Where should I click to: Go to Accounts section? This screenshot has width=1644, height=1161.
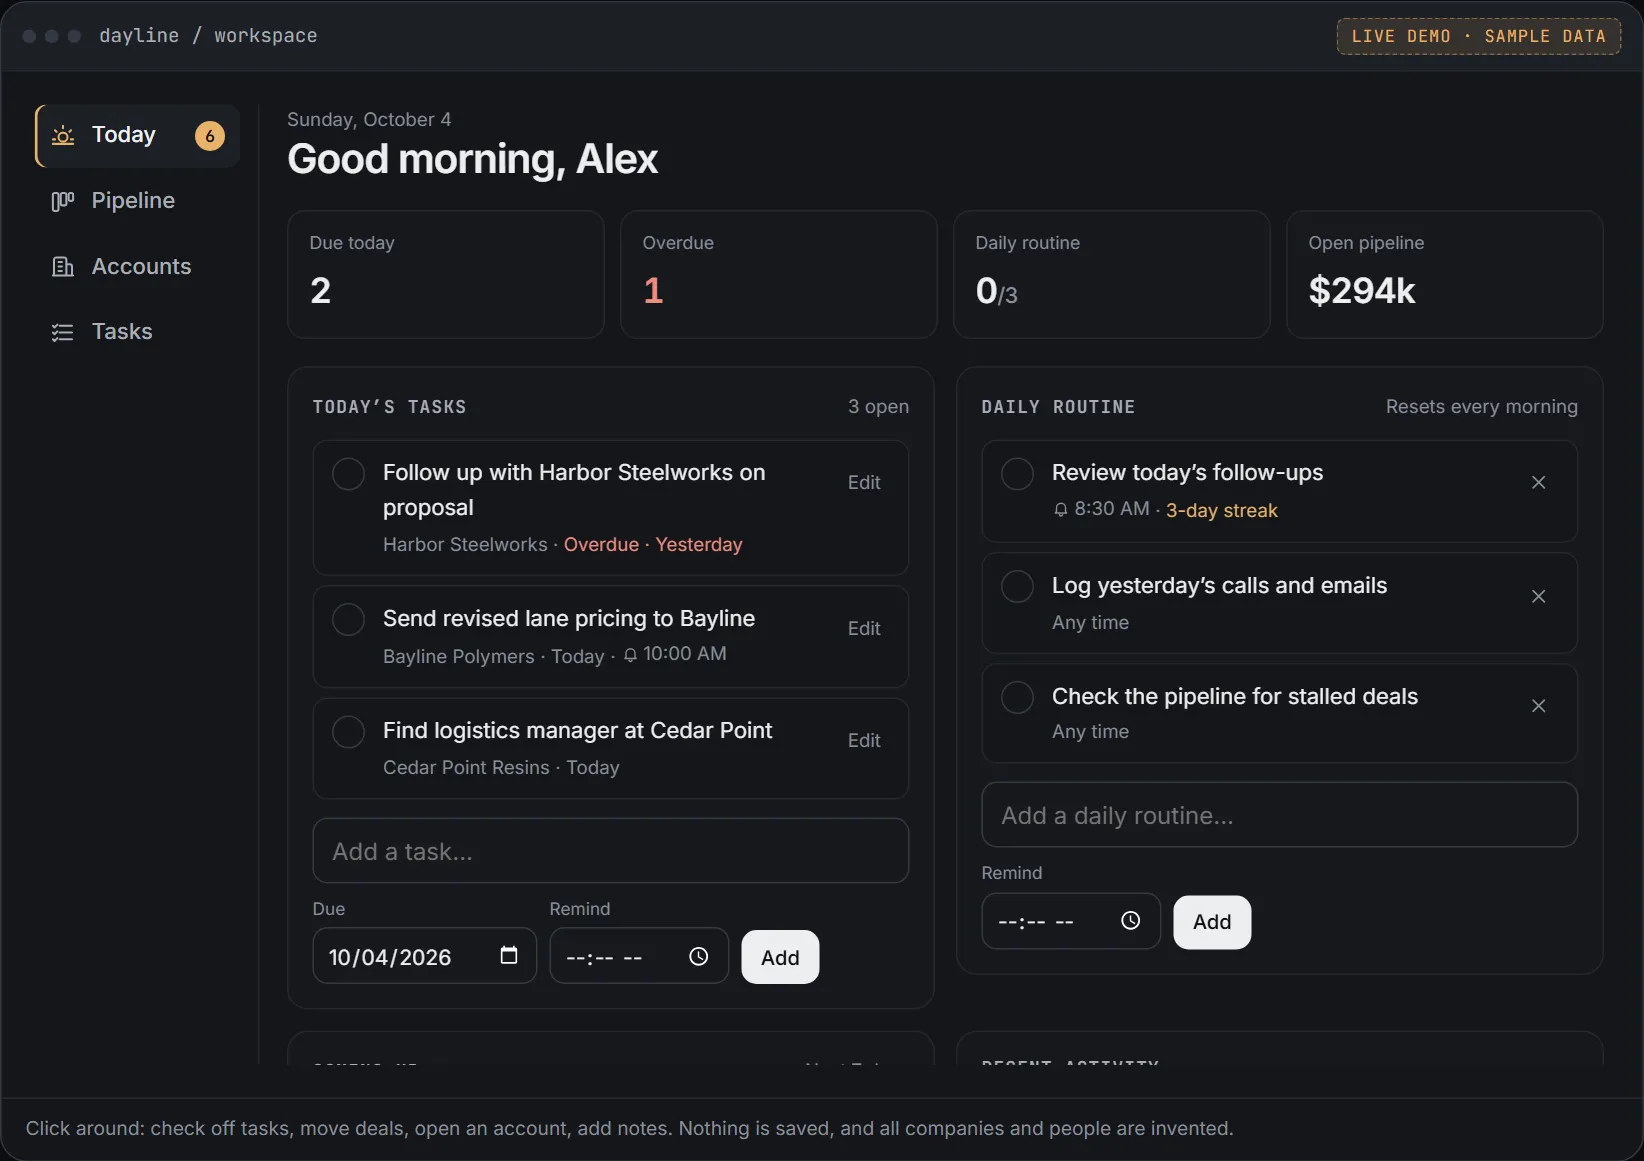[x=138, y=266]
